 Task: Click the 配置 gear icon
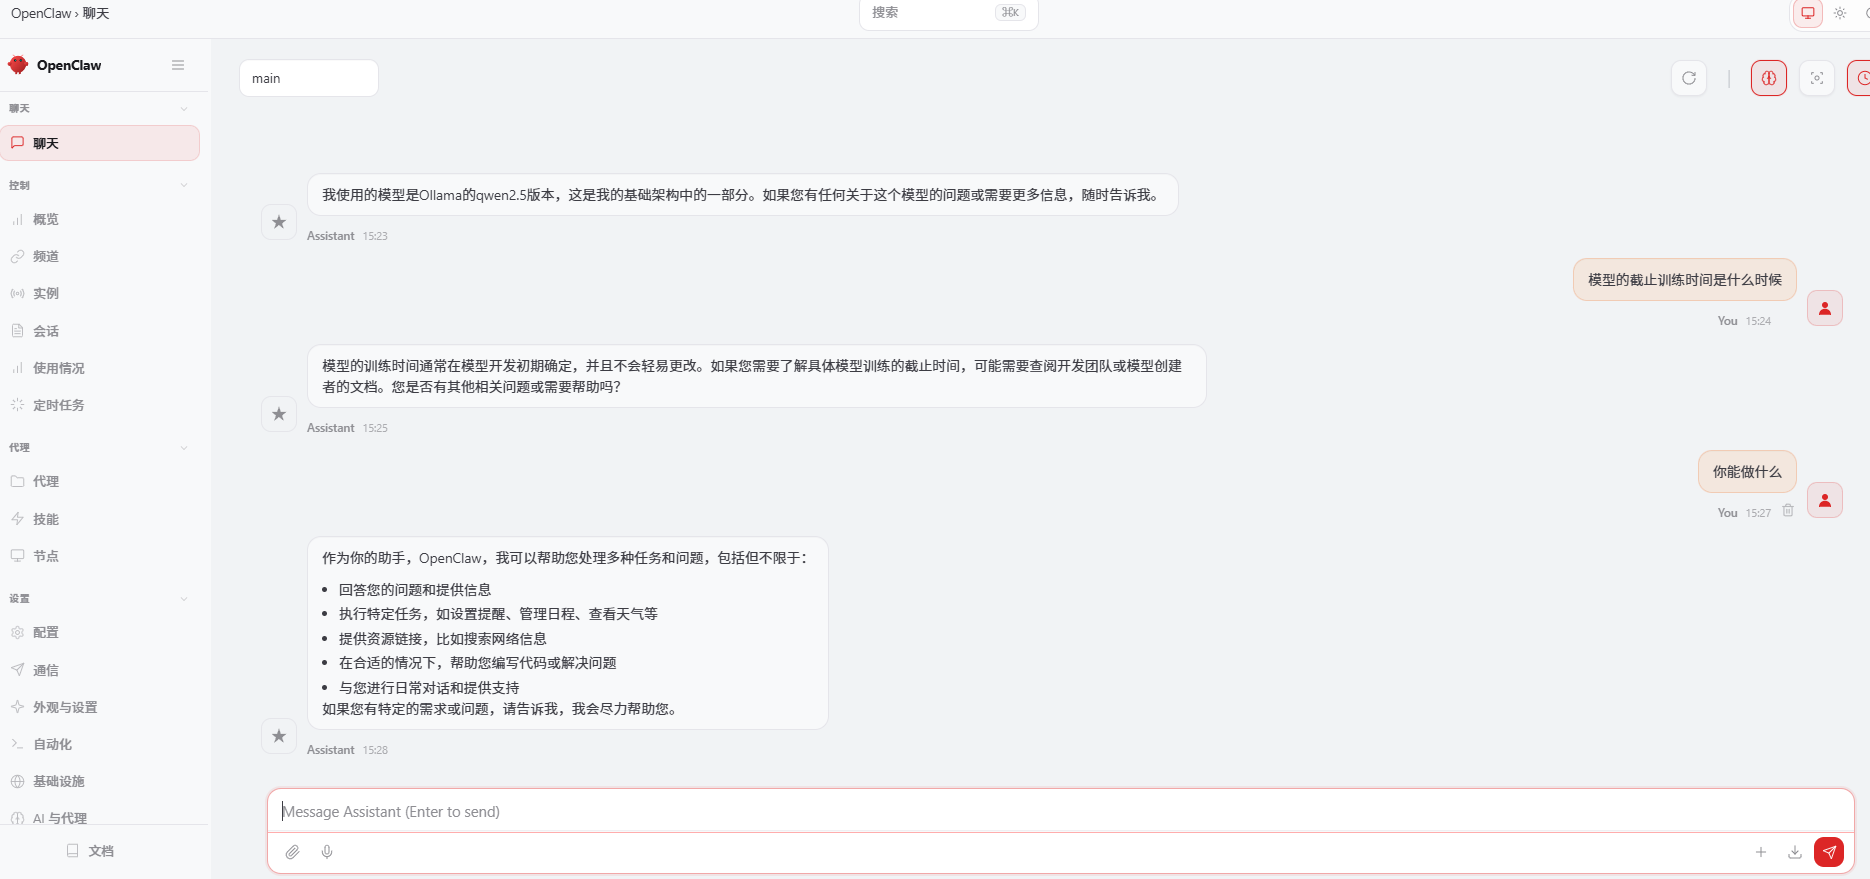click(17, 632)
